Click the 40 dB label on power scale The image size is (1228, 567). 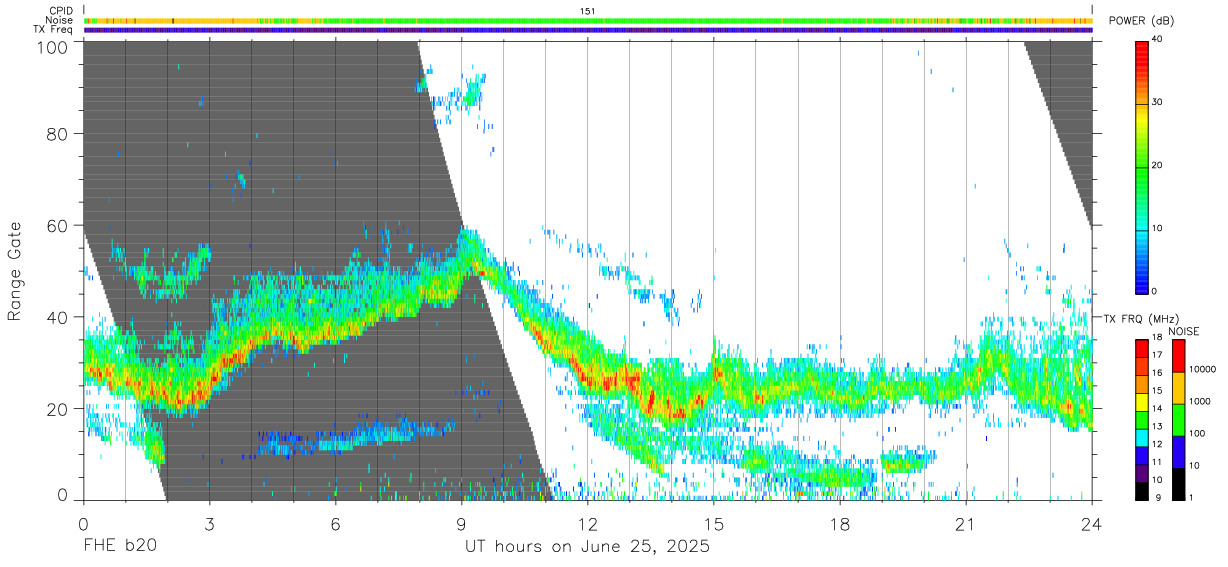pos(1158,40)
